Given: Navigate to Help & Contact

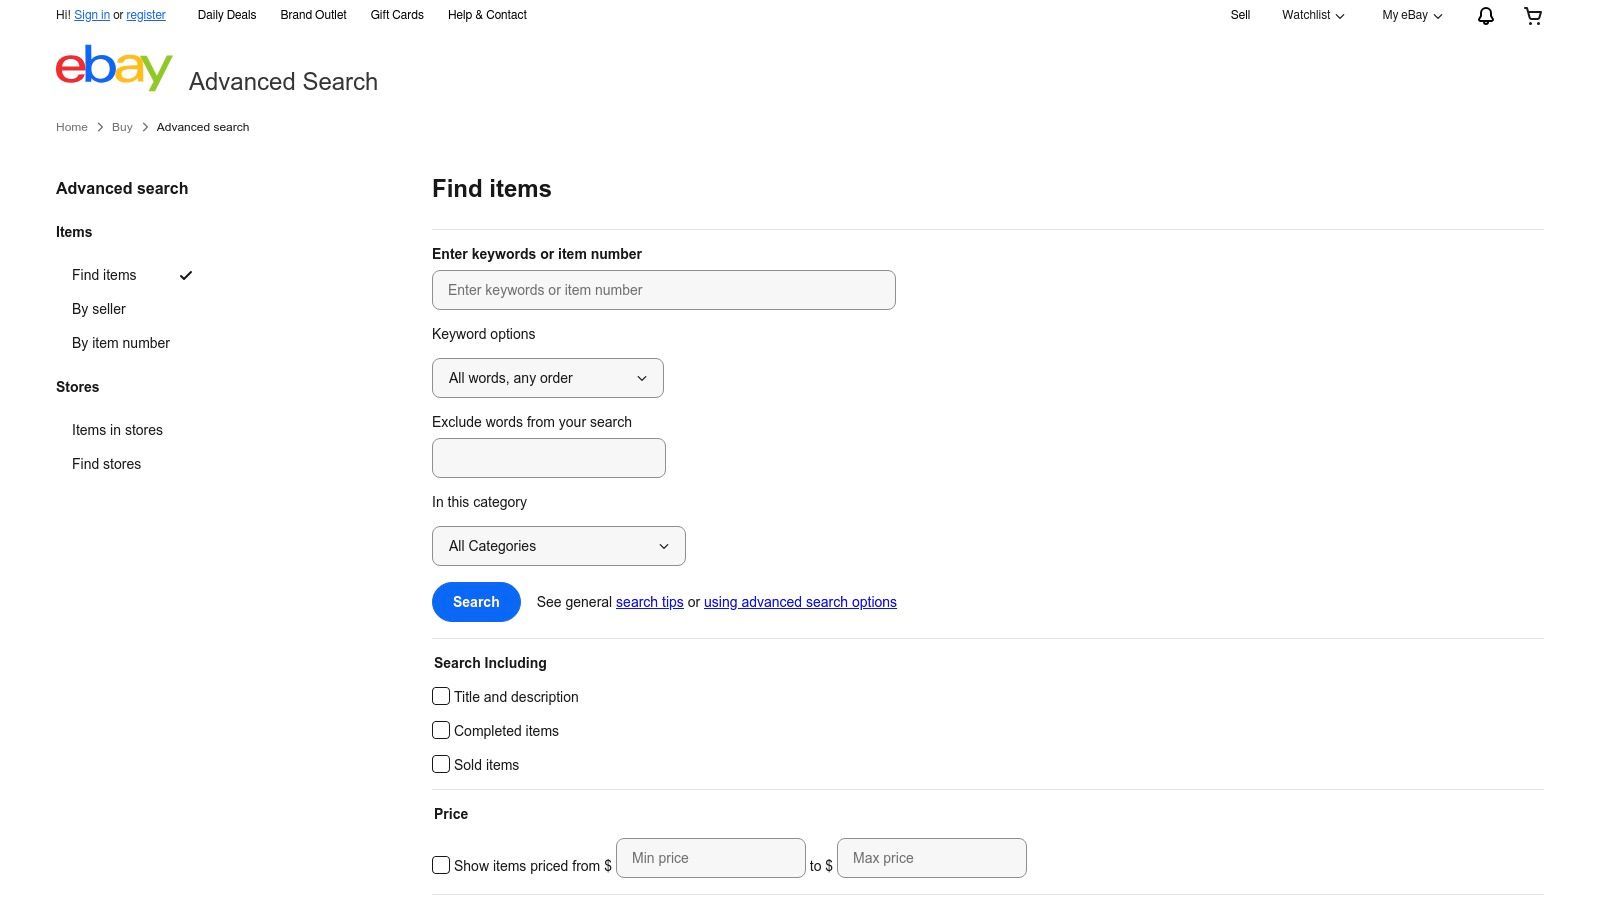Looking at the screenshot, I should tap(487, 15).
